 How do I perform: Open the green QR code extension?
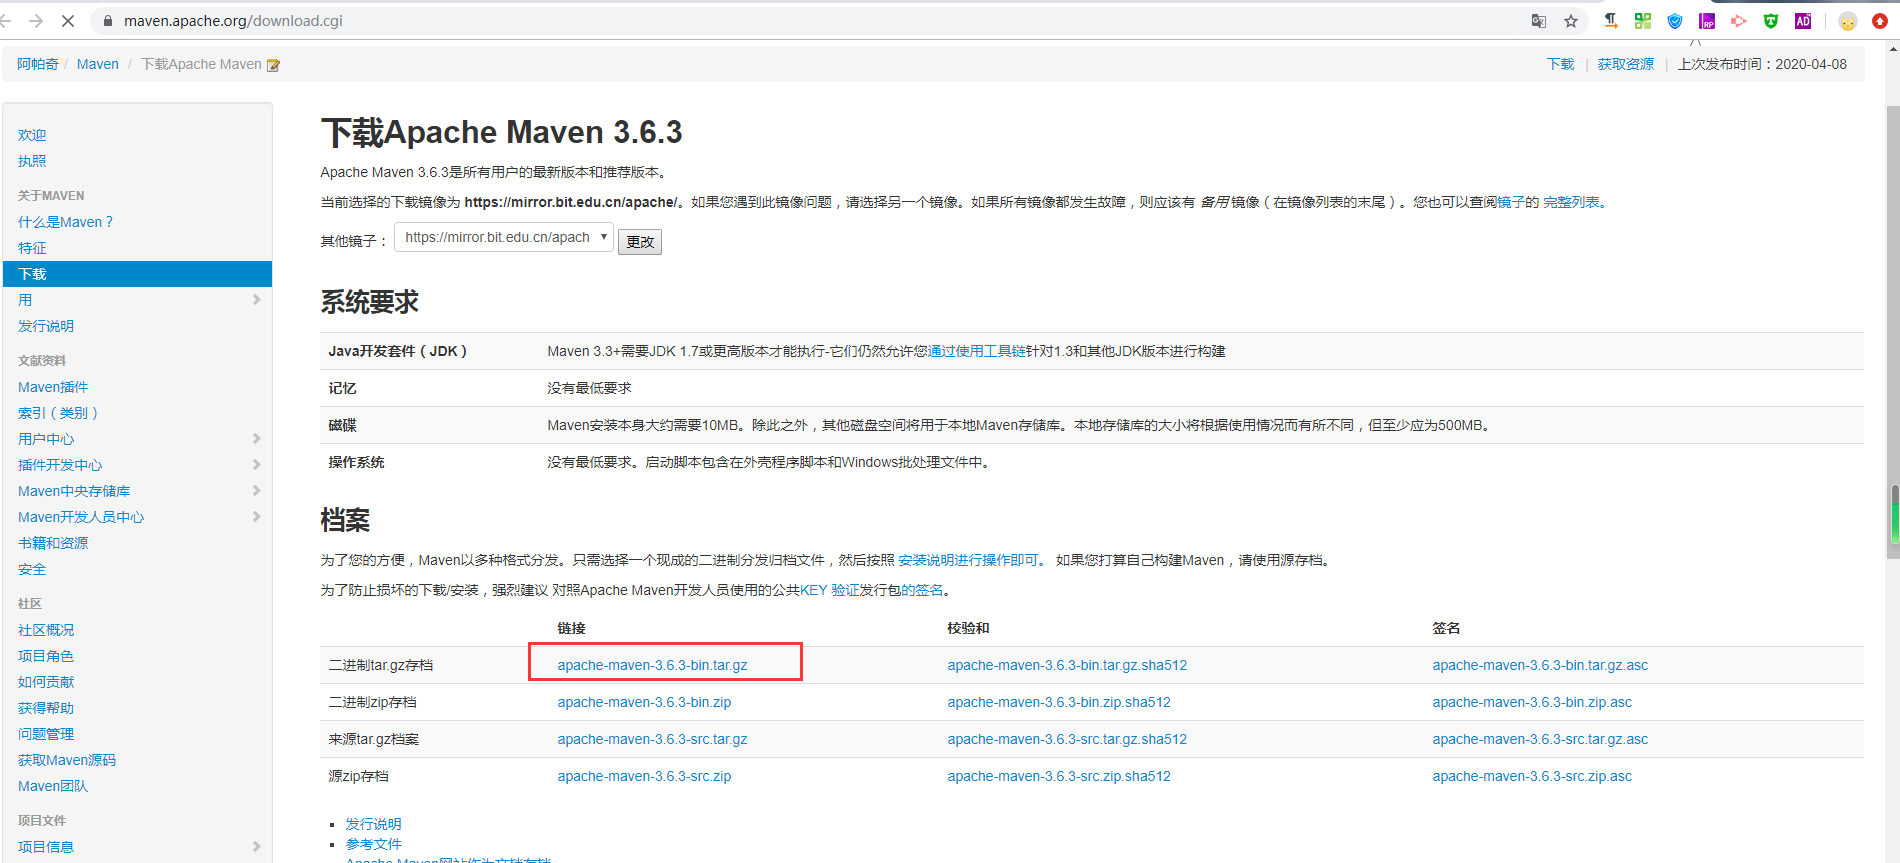click(1643, 21)
